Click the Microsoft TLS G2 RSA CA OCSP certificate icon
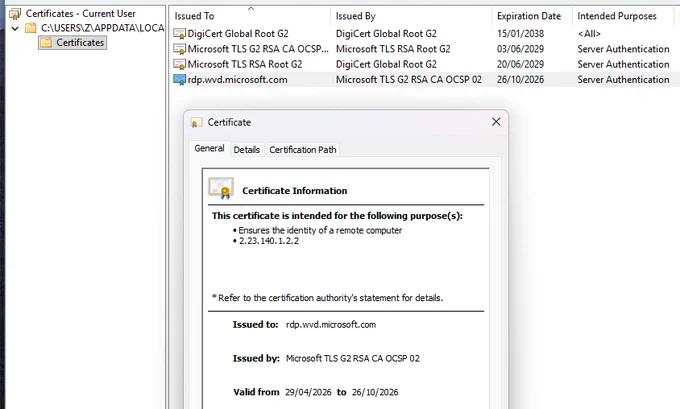 [x=179, y=49]
